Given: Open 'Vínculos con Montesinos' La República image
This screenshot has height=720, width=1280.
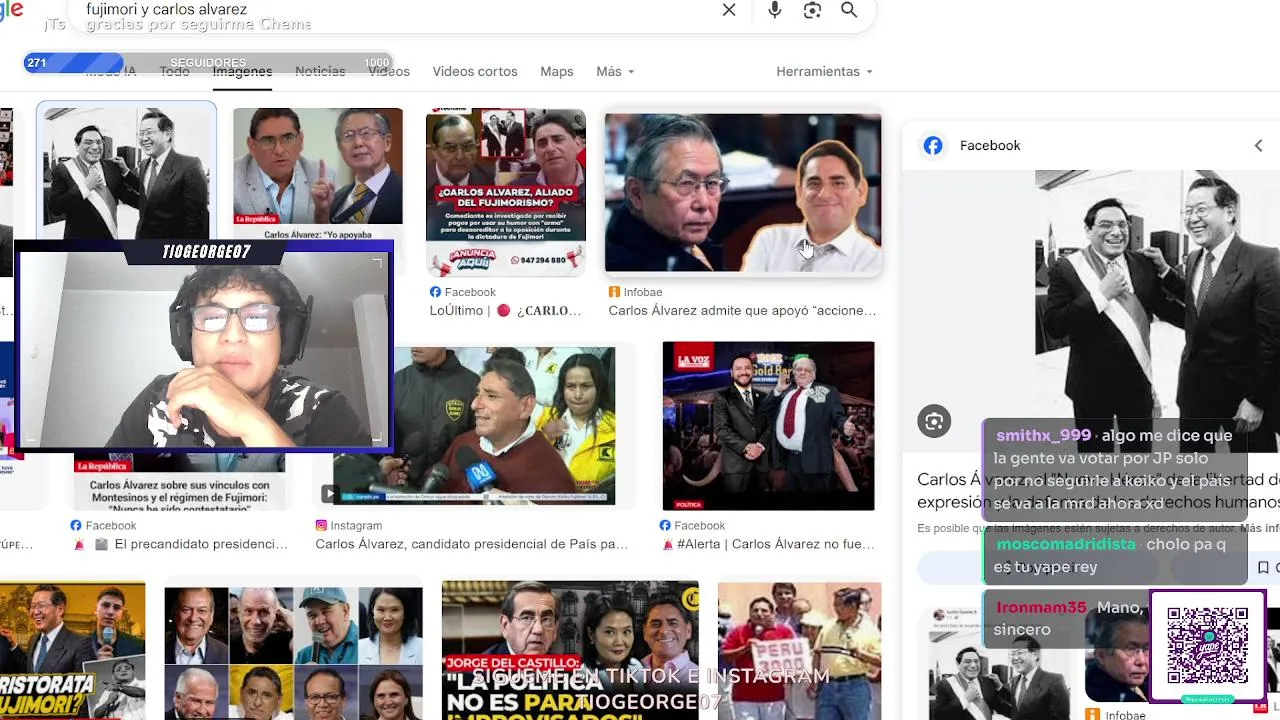Looking at the screenshot, I should pyautogui.click(x=179, y=480).
